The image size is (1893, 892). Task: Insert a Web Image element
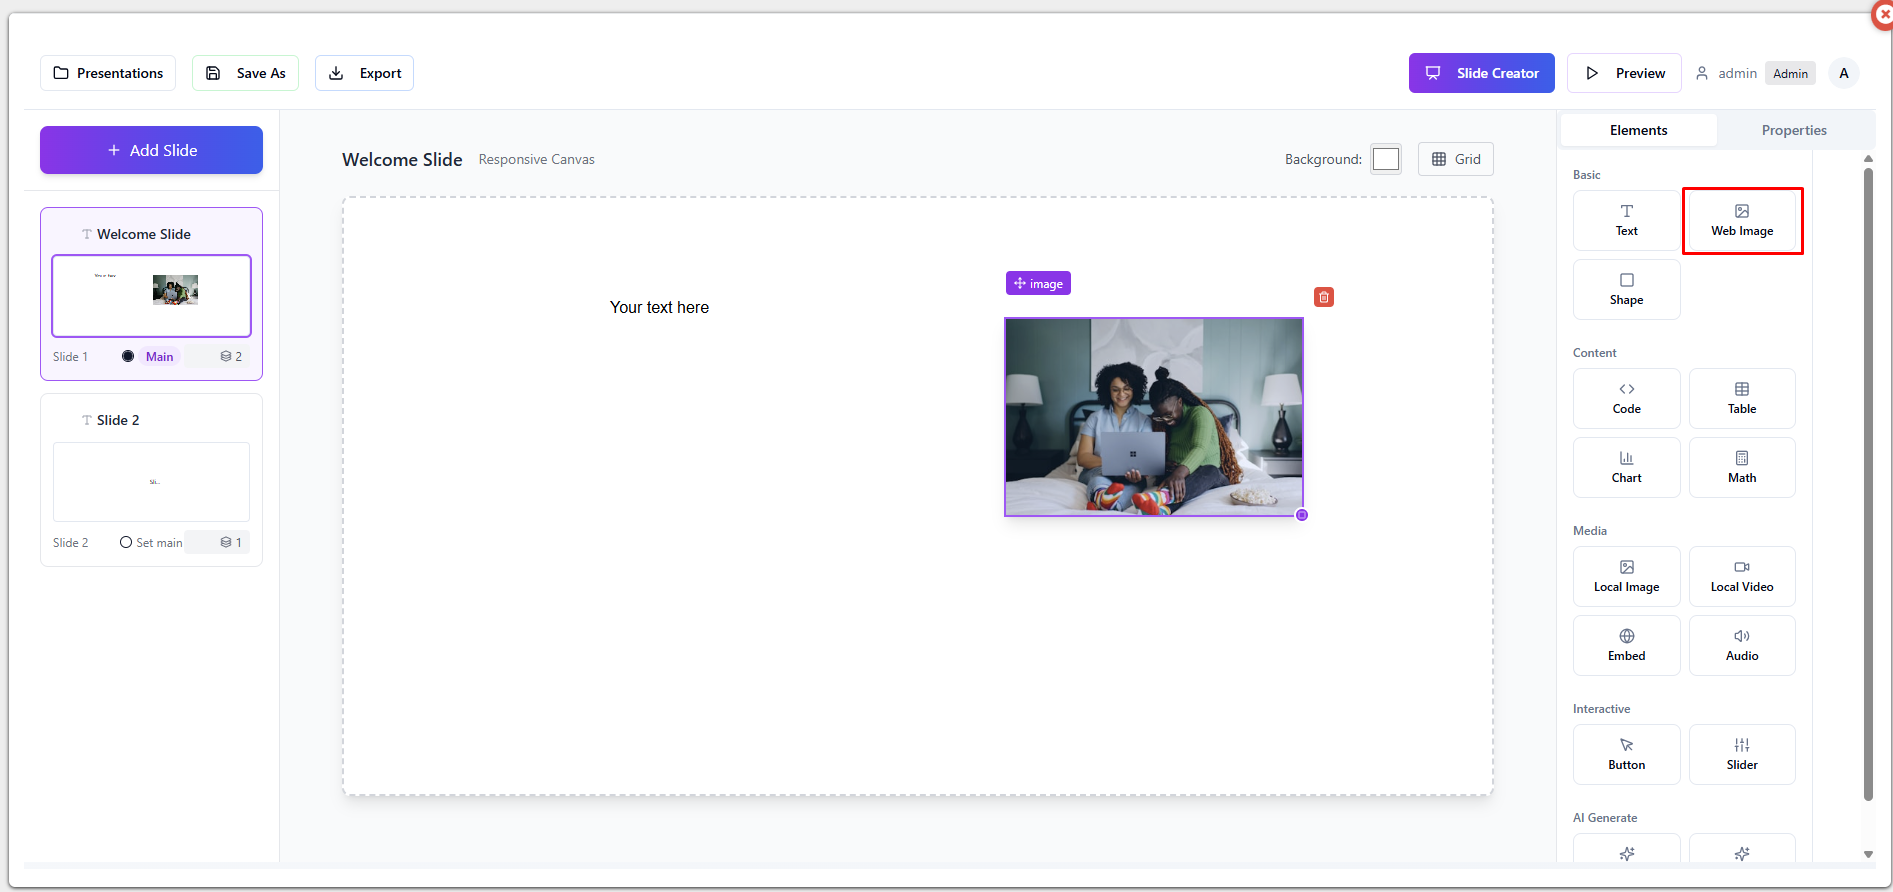pyautogui.click(x=1741, y=220)
